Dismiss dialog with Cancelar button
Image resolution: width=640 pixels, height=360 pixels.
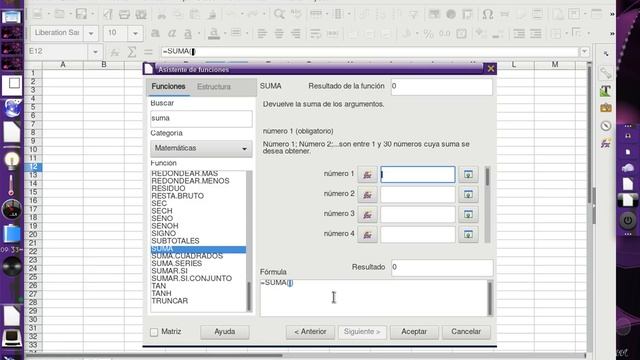pos(466,332)
